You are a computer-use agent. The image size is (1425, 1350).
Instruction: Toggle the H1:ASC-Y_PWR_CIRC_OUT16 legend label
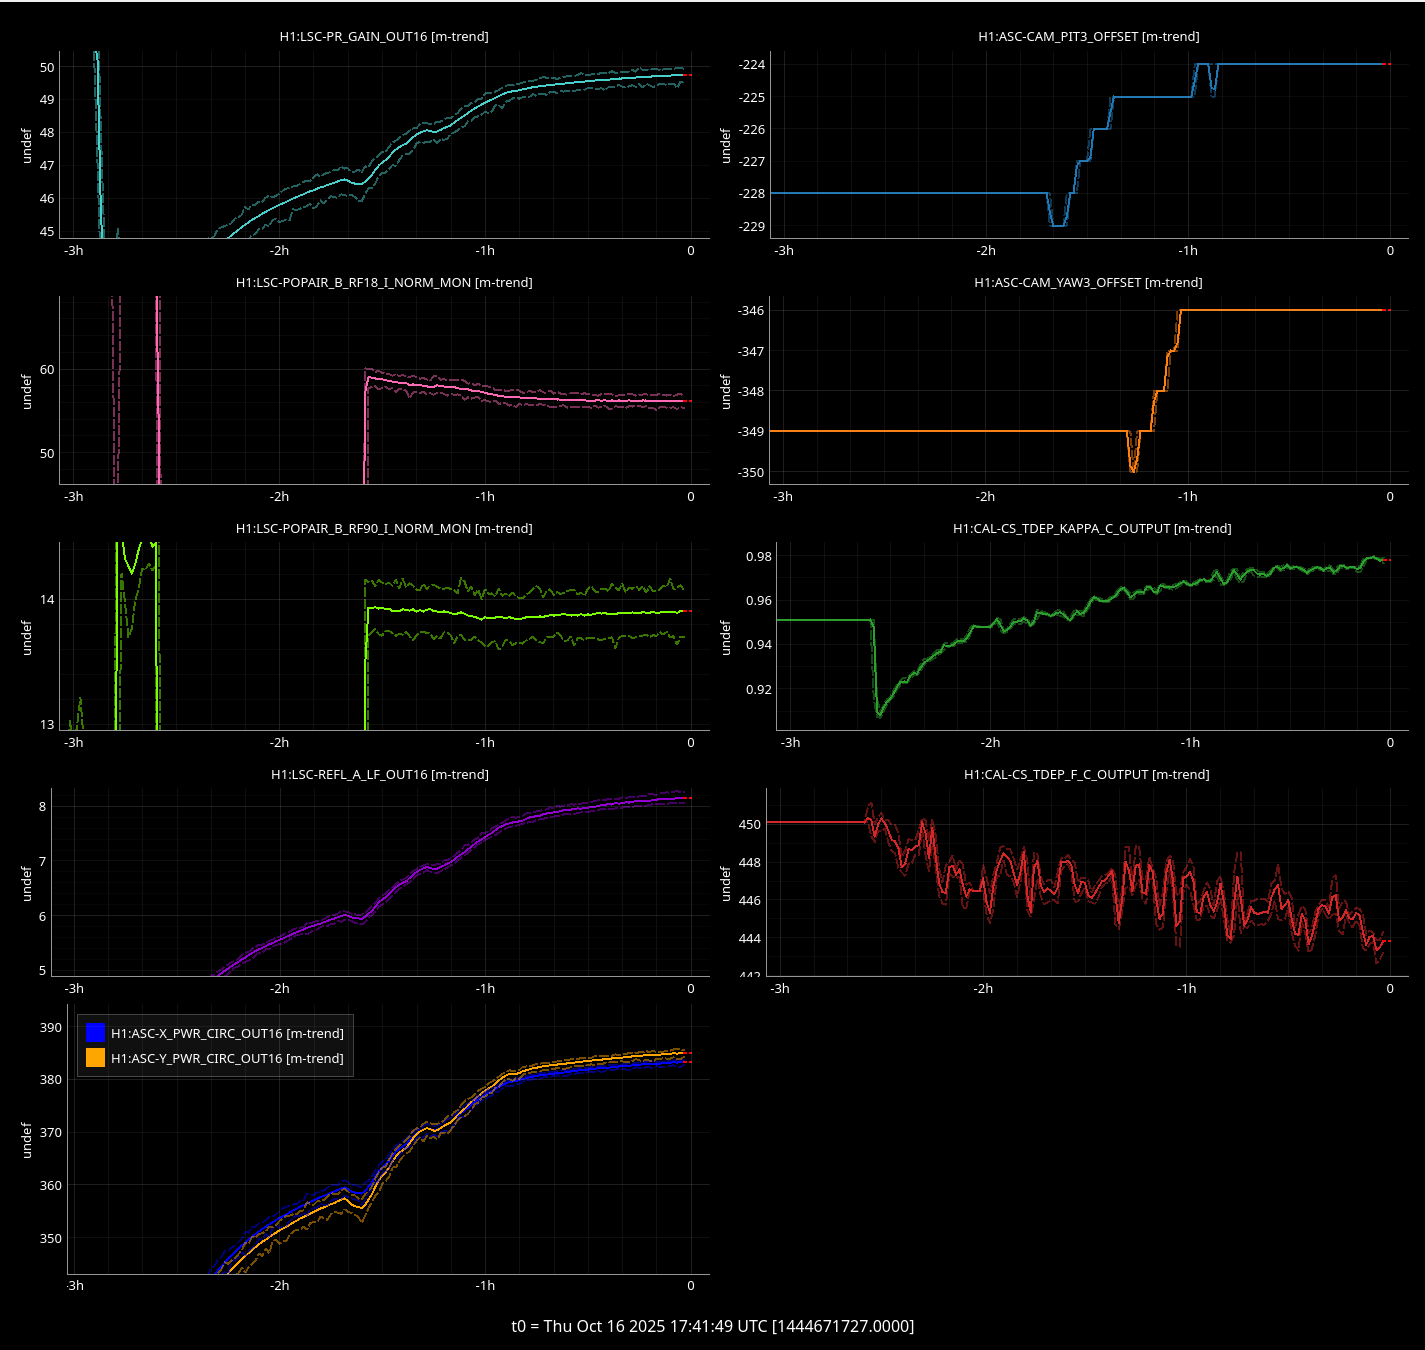227,1058
